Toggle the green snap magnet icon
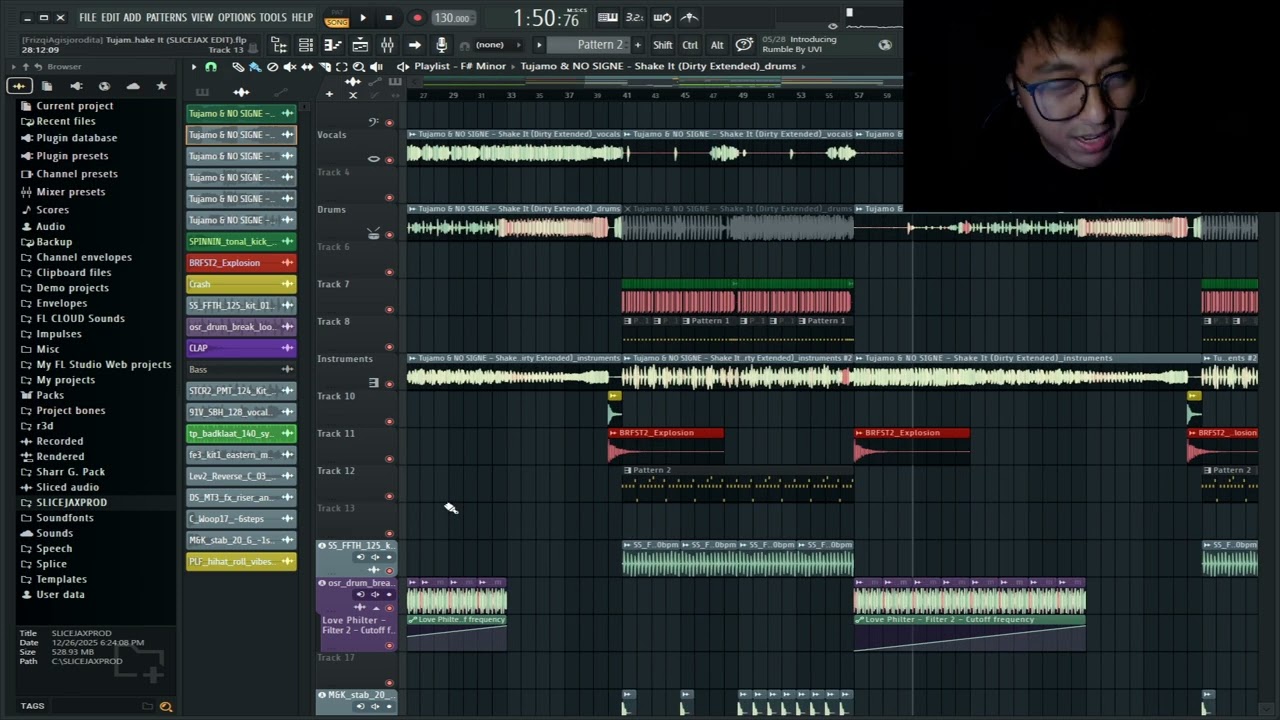Screen dimensions: 1280x720 tap(211, 67)
